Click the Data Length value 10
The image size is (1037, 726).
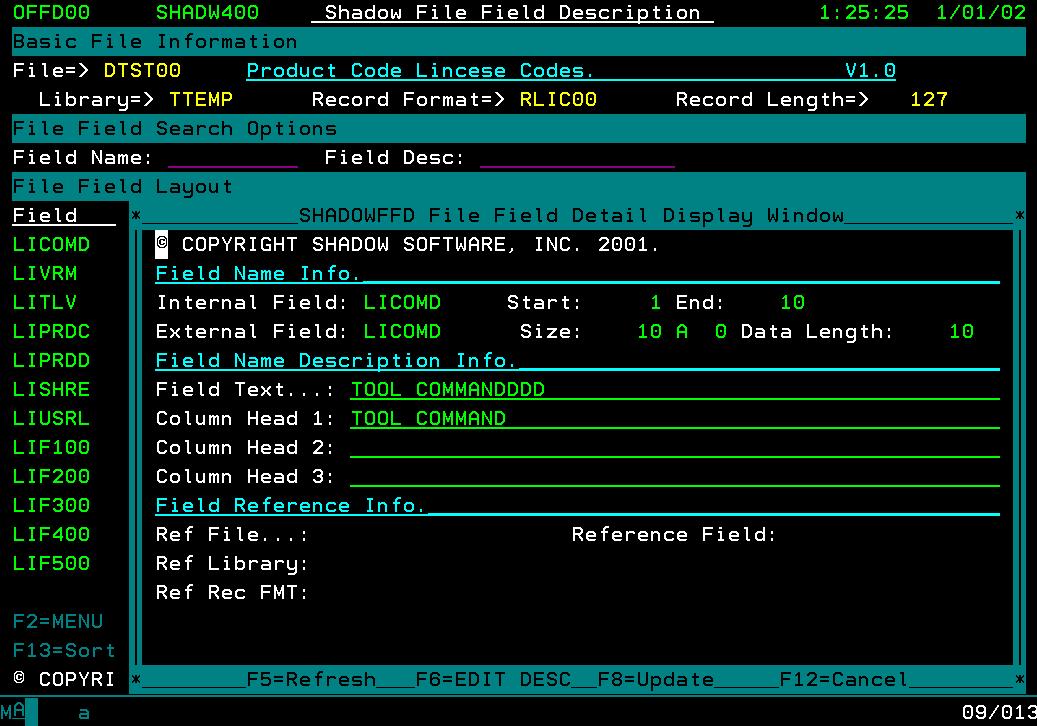tap(961, 331)
